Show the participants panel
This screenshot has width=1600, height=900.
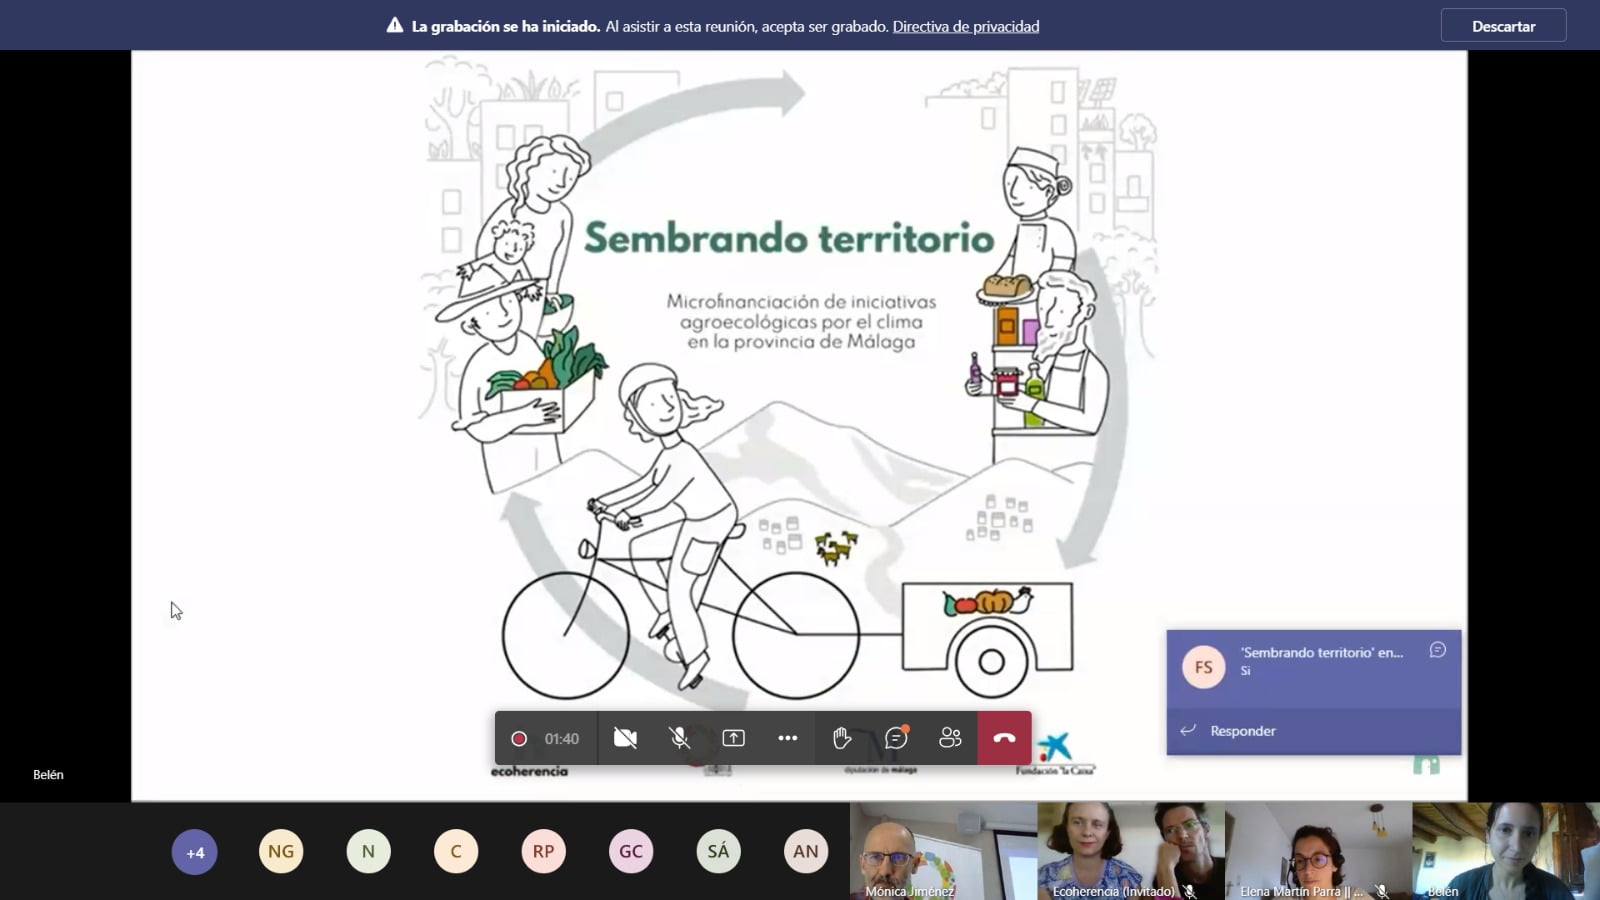point(950,738)
